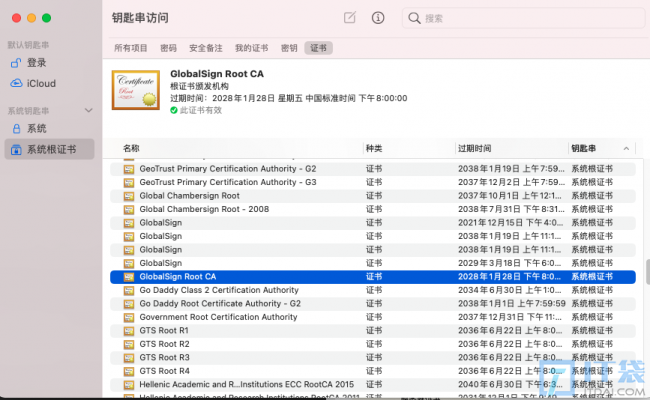The image size is (650, 400).
Task: Click icon beside Global Chambersign Root - 2008
Action: pyautogui.click(x=129, y=209)
